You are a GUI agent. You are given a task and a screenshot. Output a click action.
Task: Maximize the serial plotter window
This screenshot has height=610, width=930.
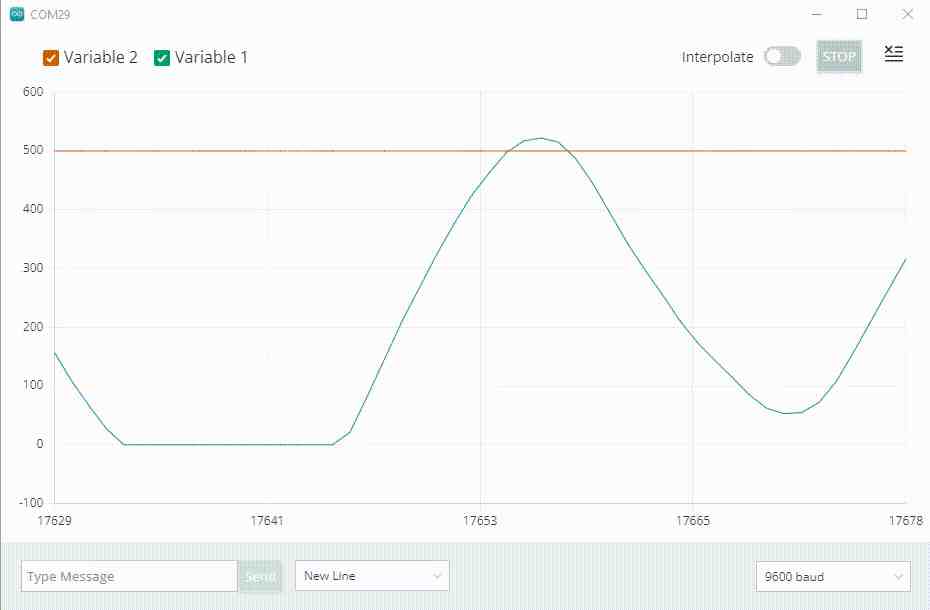(x=861, y=15)
